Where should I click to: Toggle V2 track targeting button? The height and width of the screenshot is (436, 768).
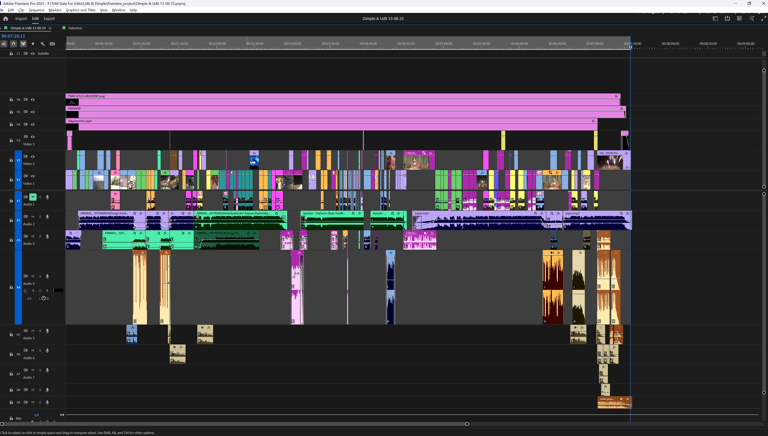click(19, 160)
